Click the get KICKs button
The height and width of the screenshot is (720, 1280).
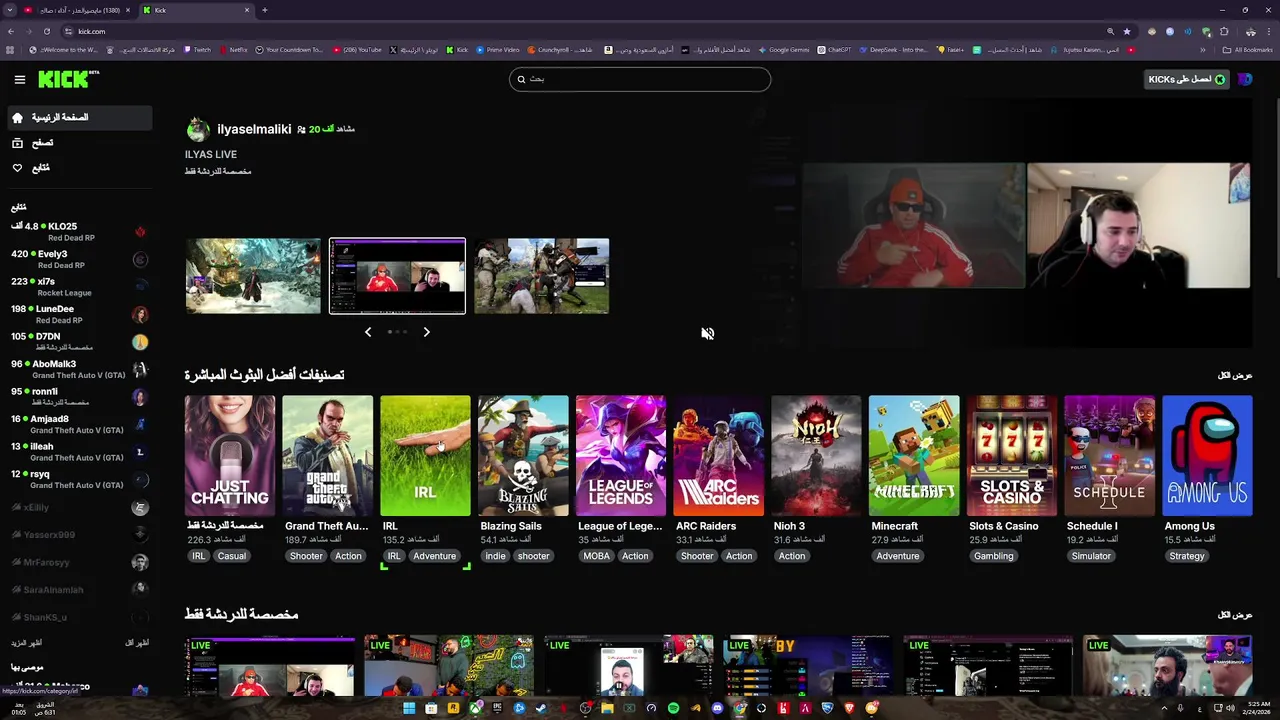[1187, 79]
